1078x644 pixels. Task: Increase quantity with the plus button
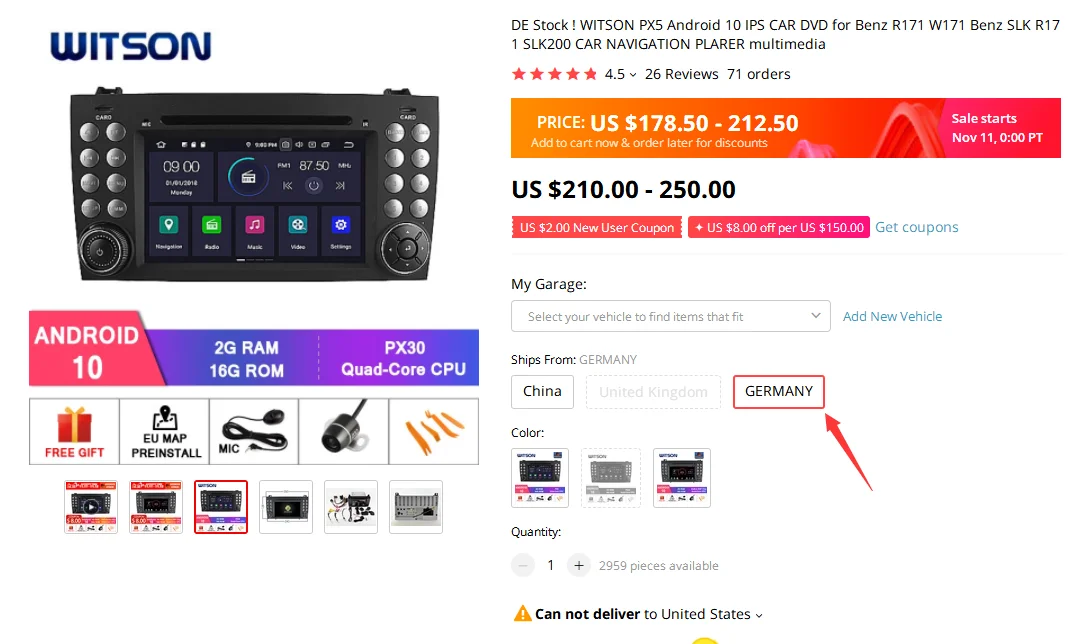579,565
